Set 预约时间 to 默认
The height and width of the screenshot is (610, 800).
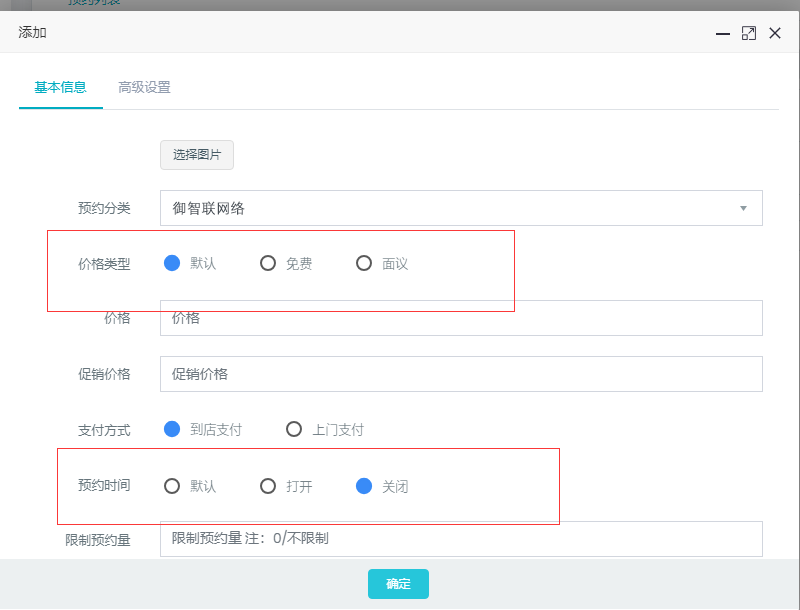coord(172,487)
